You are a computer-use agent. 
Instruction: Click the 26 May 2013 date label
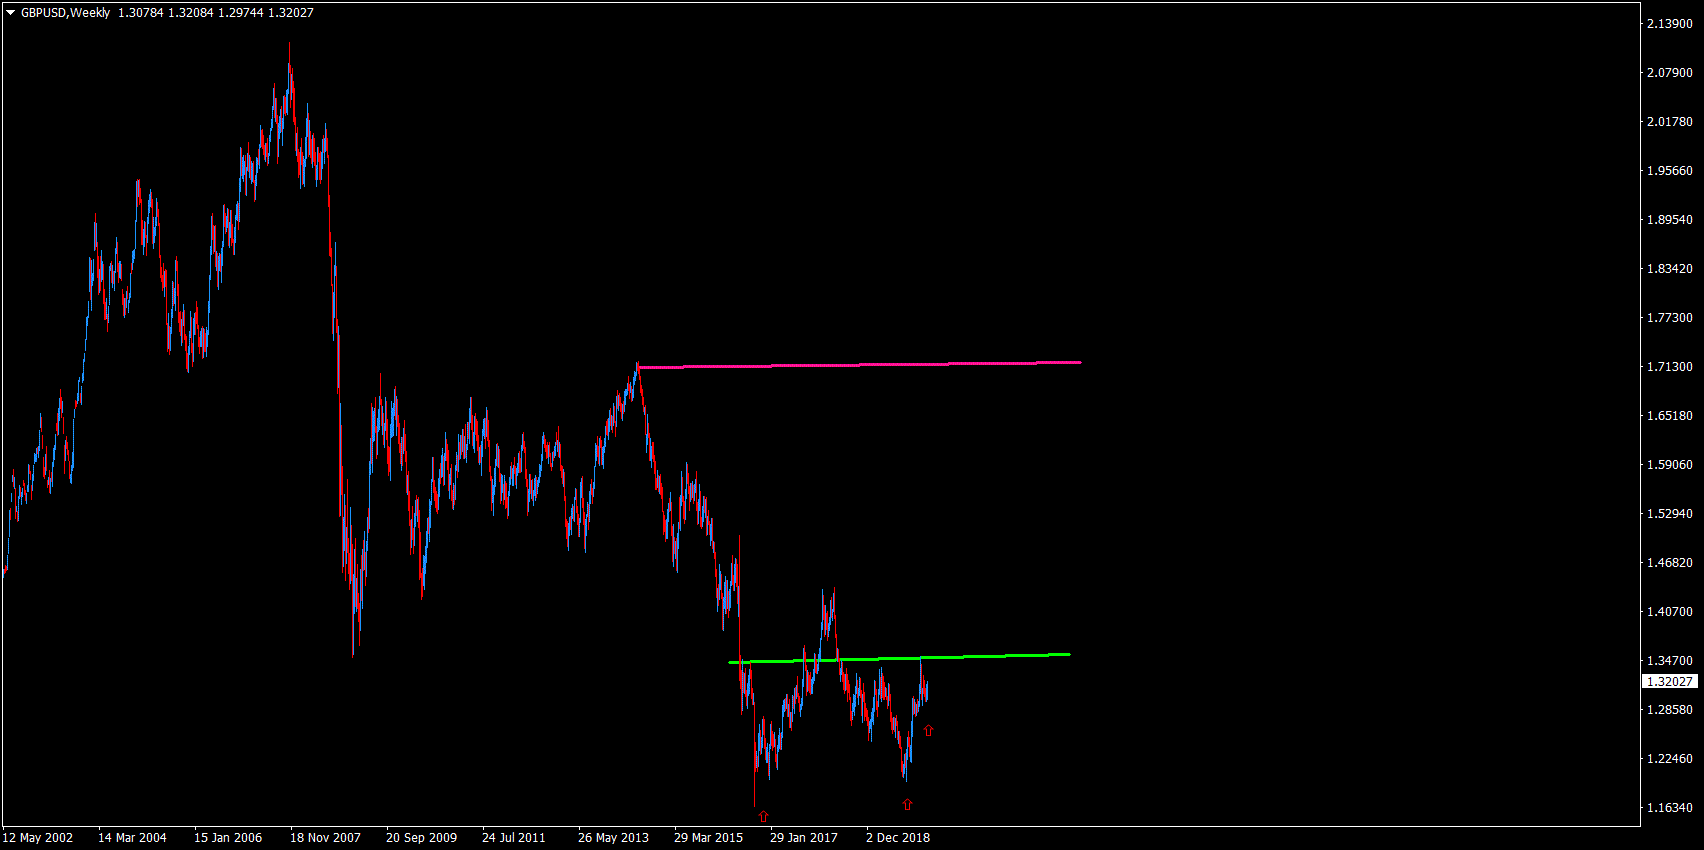click(x=613, y=838)
